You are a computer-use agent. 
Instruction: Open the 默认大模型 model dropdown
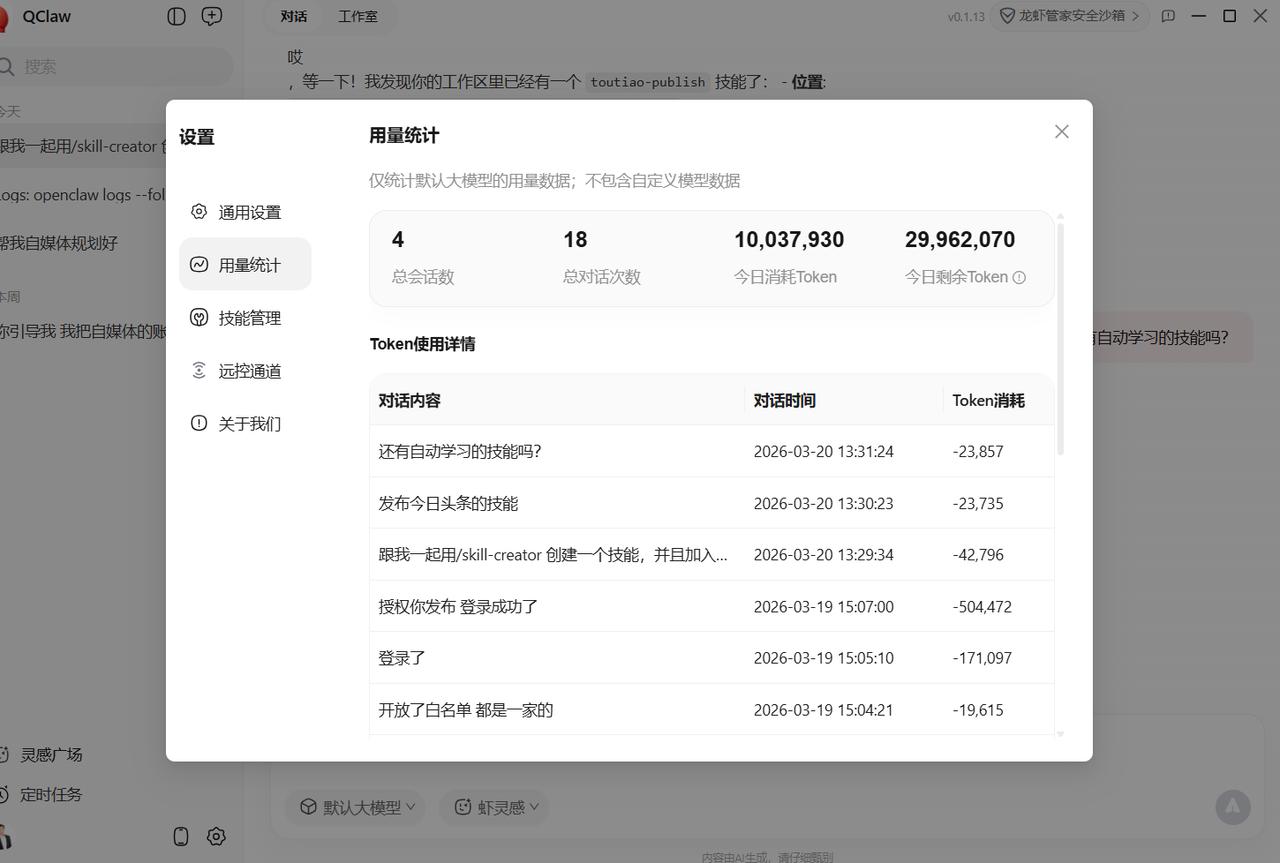click(355, 807)
